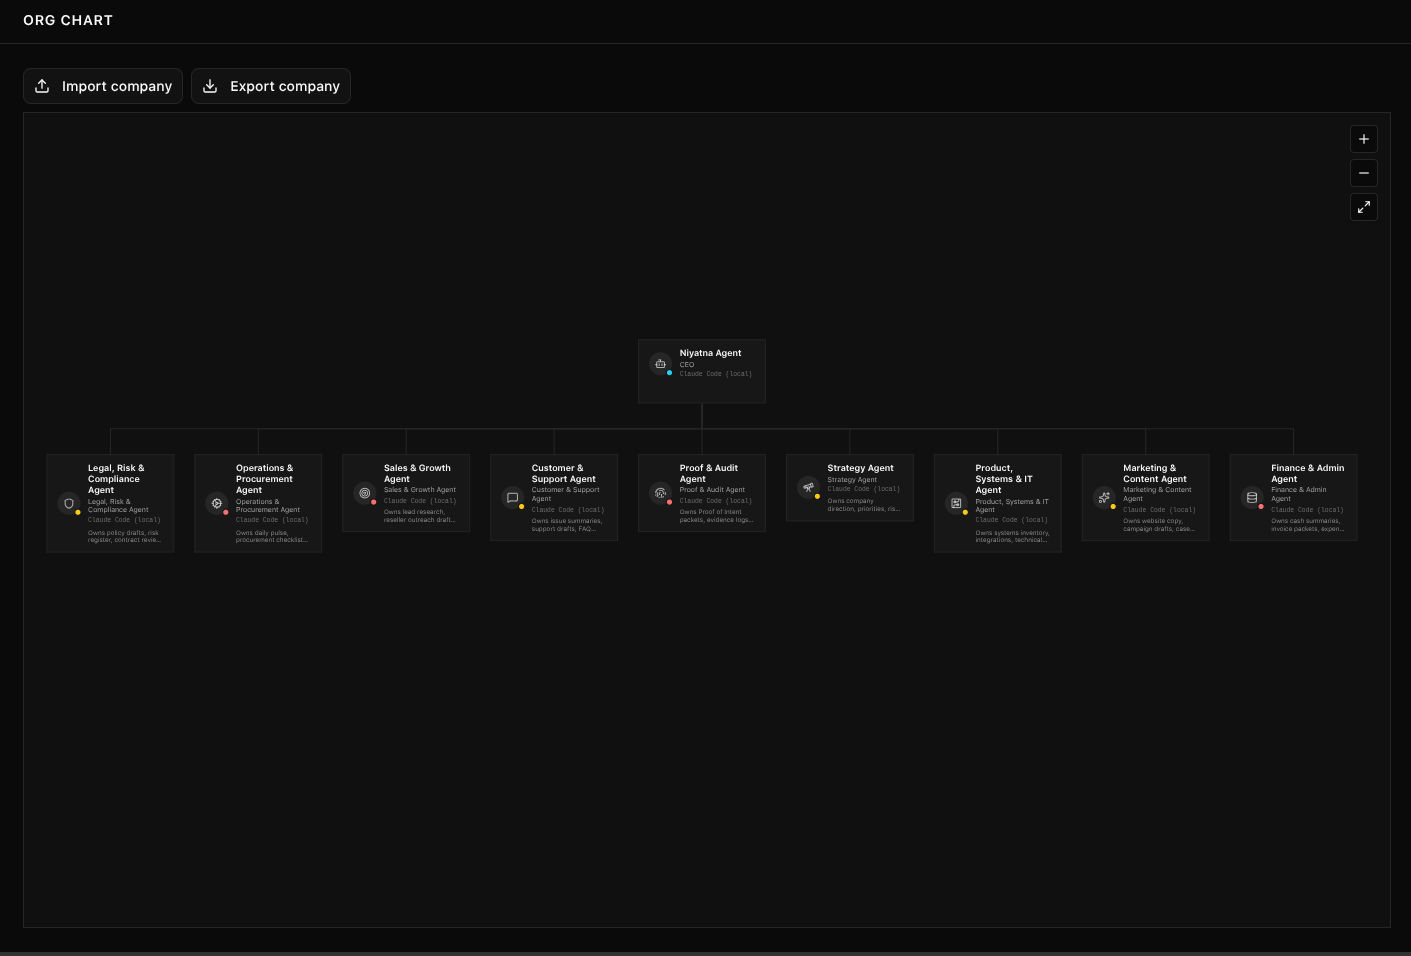Click the fit-to-view expand arrows icon
This screenshot has width=1411, height=956.
[x=1364, y=207]
